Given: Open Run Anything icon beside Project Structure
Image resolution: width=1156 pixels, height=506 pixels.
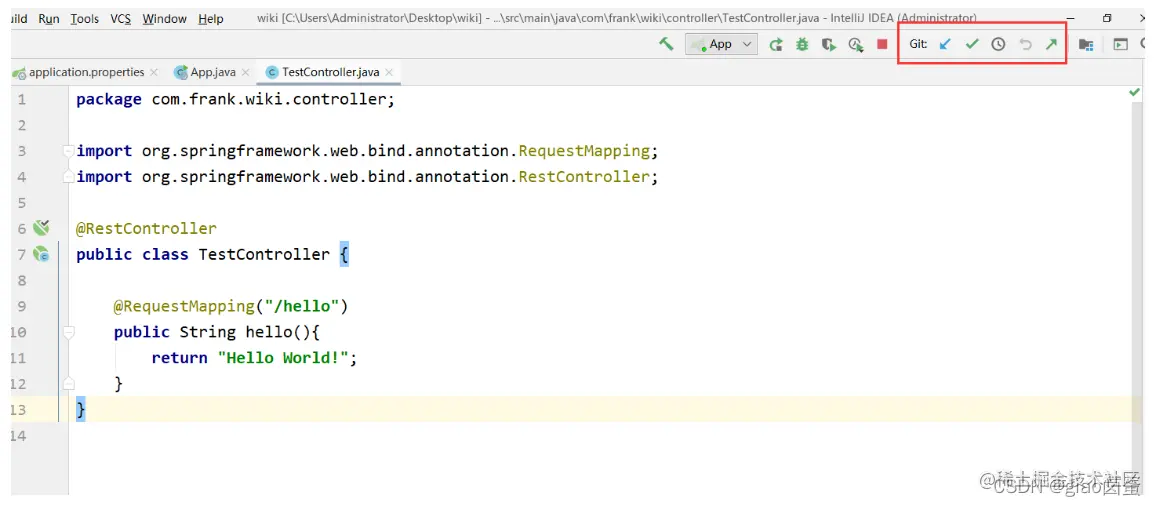Looking at the screenshot, I should (1121, 45).
